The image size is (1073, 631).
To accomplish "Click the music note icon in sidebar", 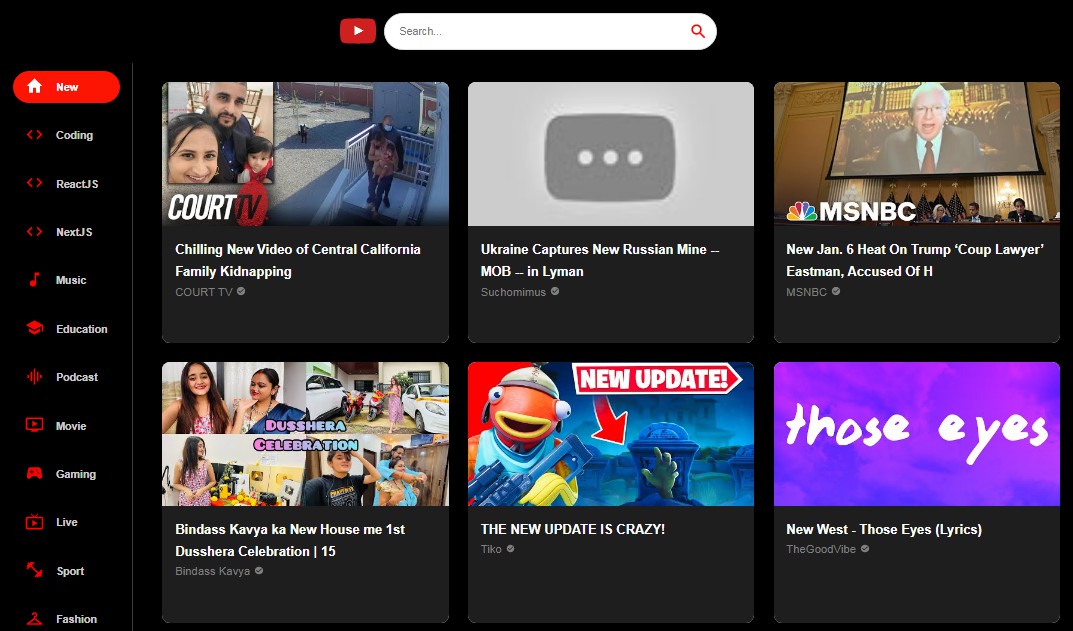I will [x=34, y=280].
